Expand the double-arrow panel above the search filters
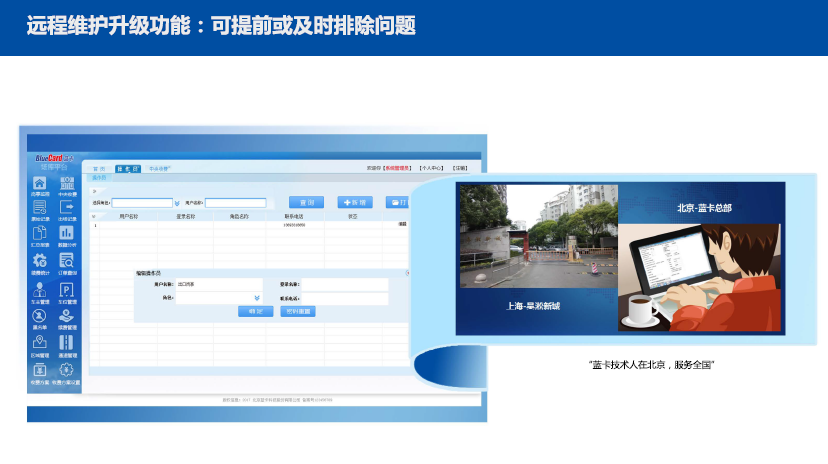Screen dimensions: 828x464 pos(95,190)
